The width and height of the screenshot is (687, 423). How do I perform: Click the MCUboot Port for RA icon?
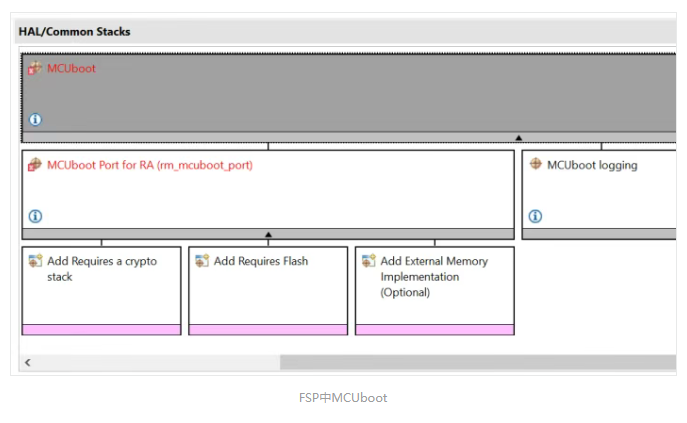(35, 165)
